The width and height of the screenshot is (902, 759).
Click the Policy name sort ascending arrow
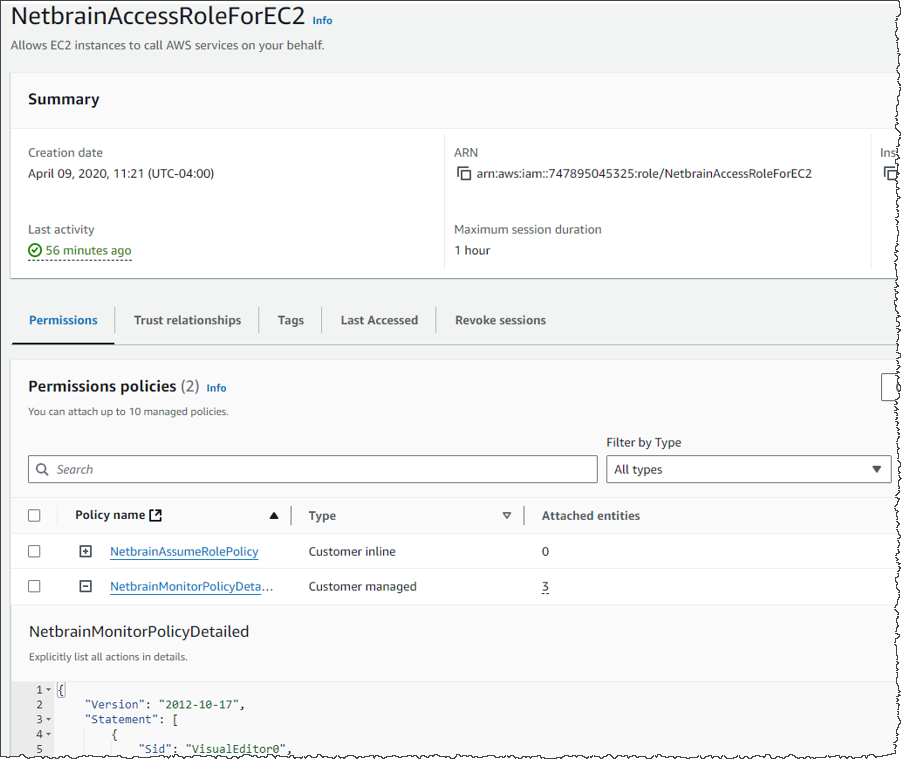point(274,516)
